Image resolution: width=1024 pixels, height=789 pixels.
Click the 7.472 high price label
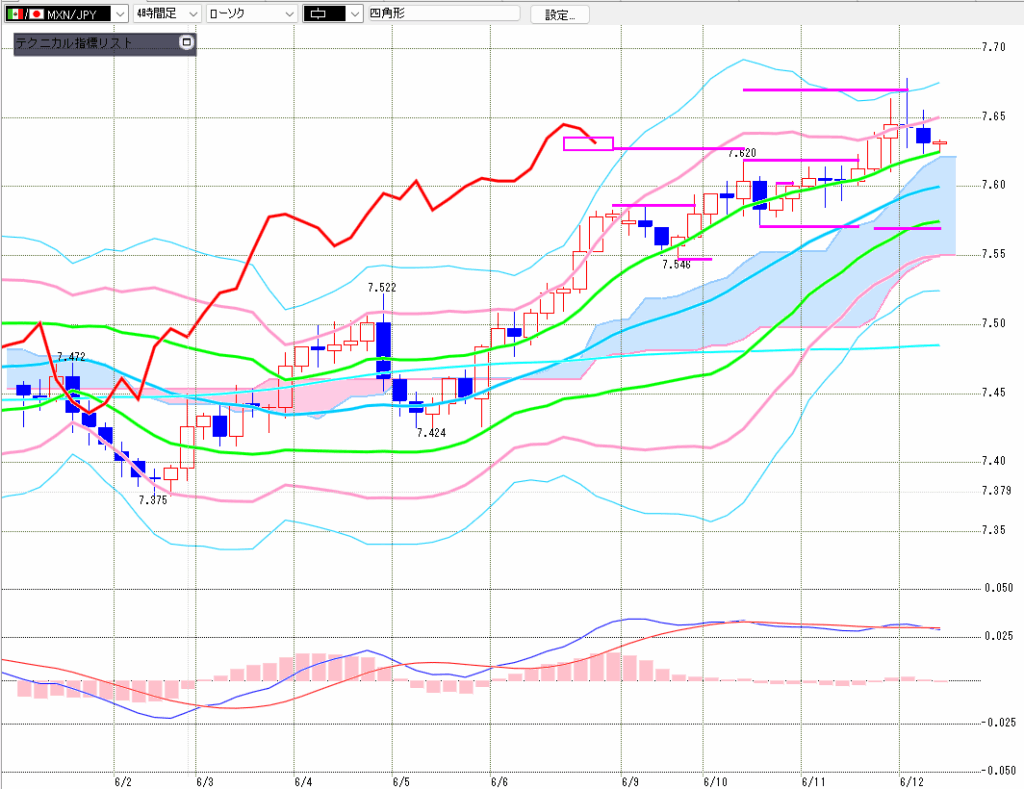point(71,357)
